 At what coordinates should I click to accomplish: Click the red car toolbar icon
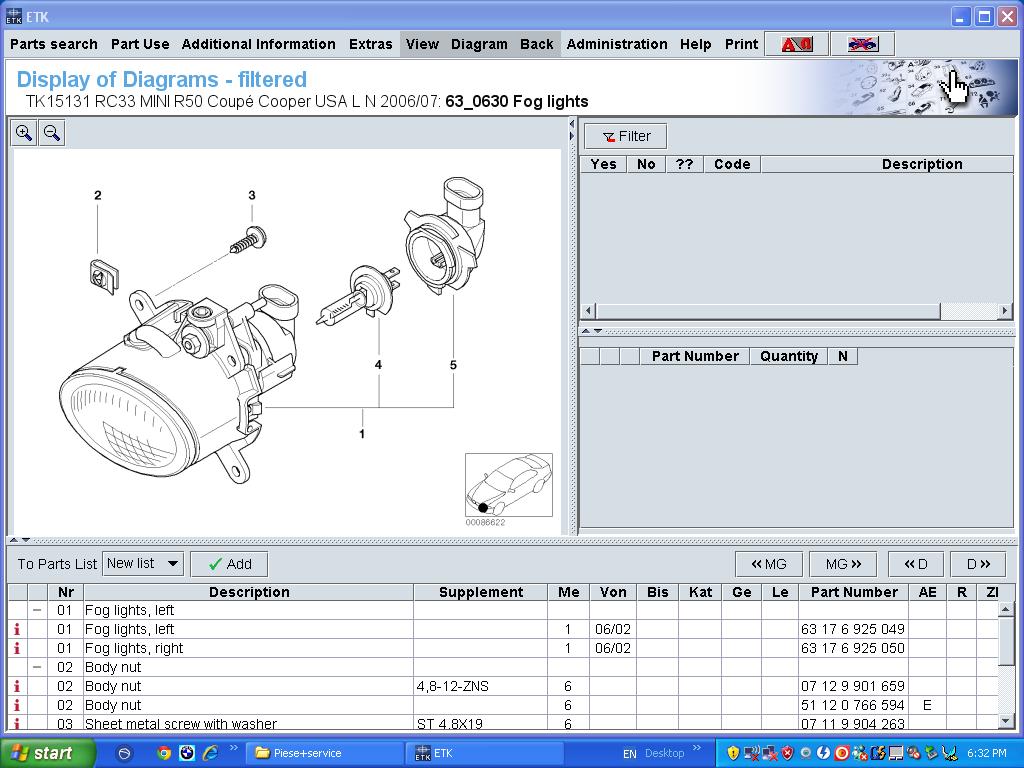tap(797, 44)
